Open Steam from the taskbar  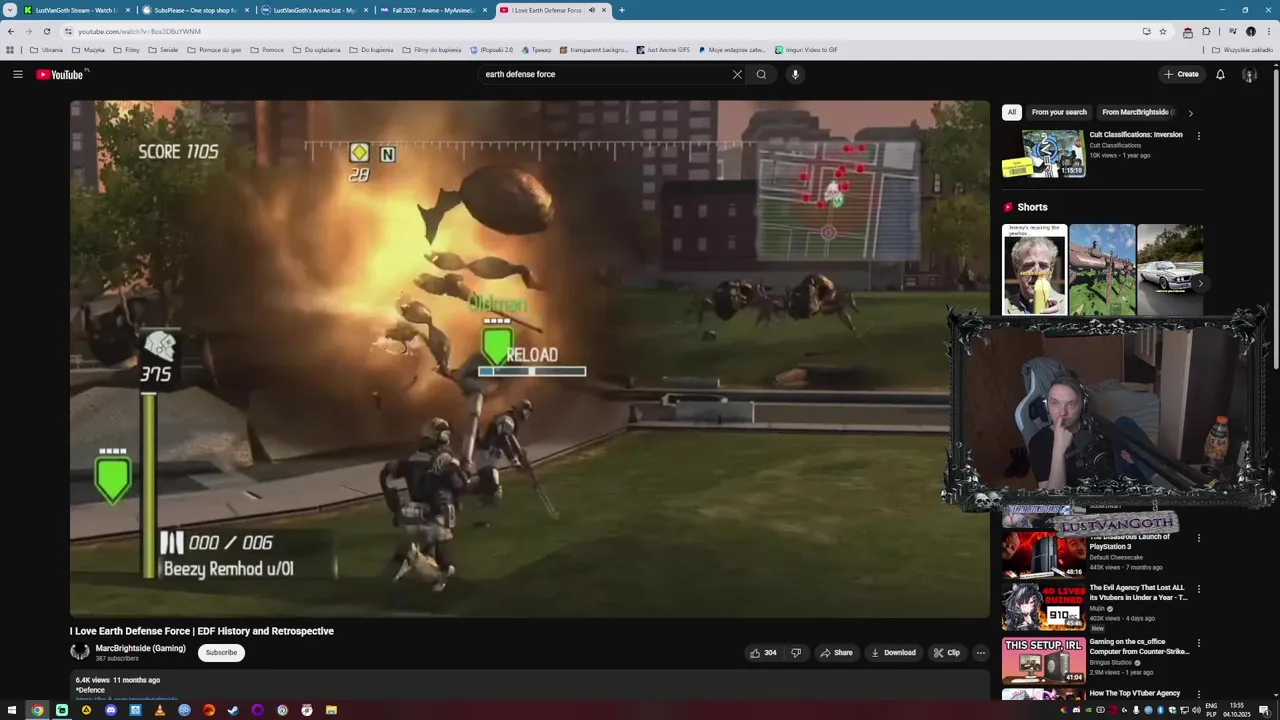click(x=233, y=710)
